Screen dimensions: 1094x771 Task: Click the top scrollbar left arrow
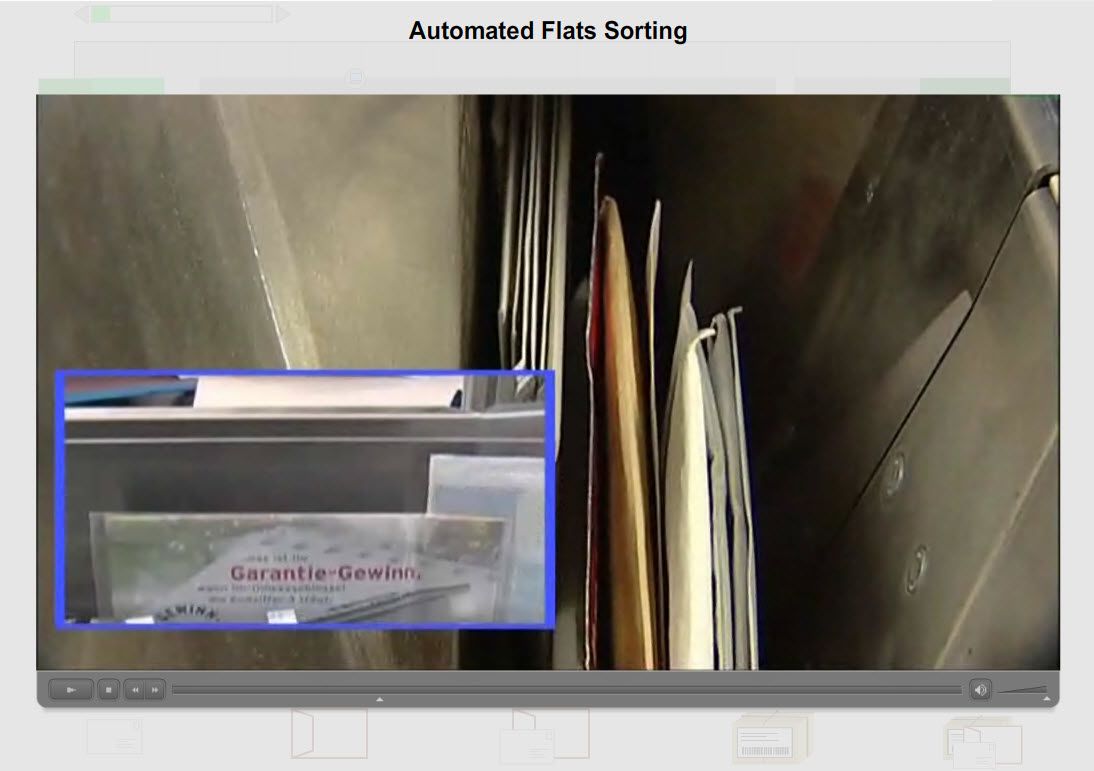coord(80,14)
